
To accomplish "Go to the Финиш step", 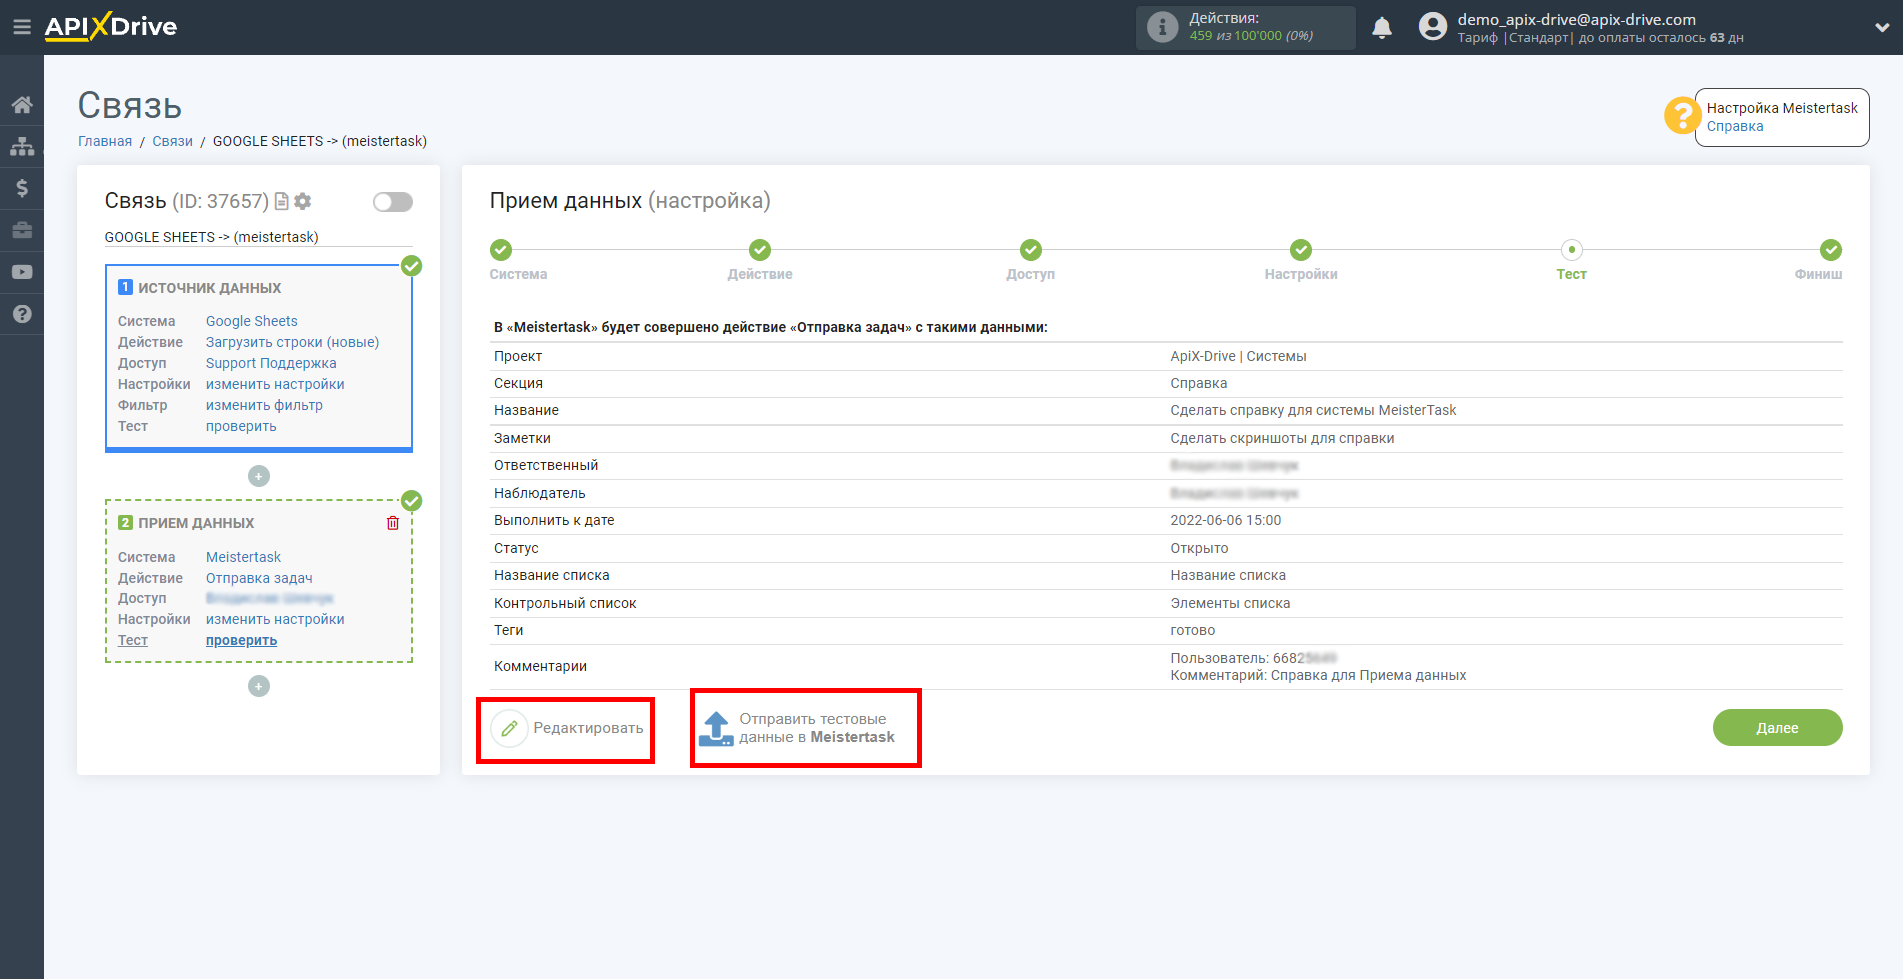I will click(1830, 250).
